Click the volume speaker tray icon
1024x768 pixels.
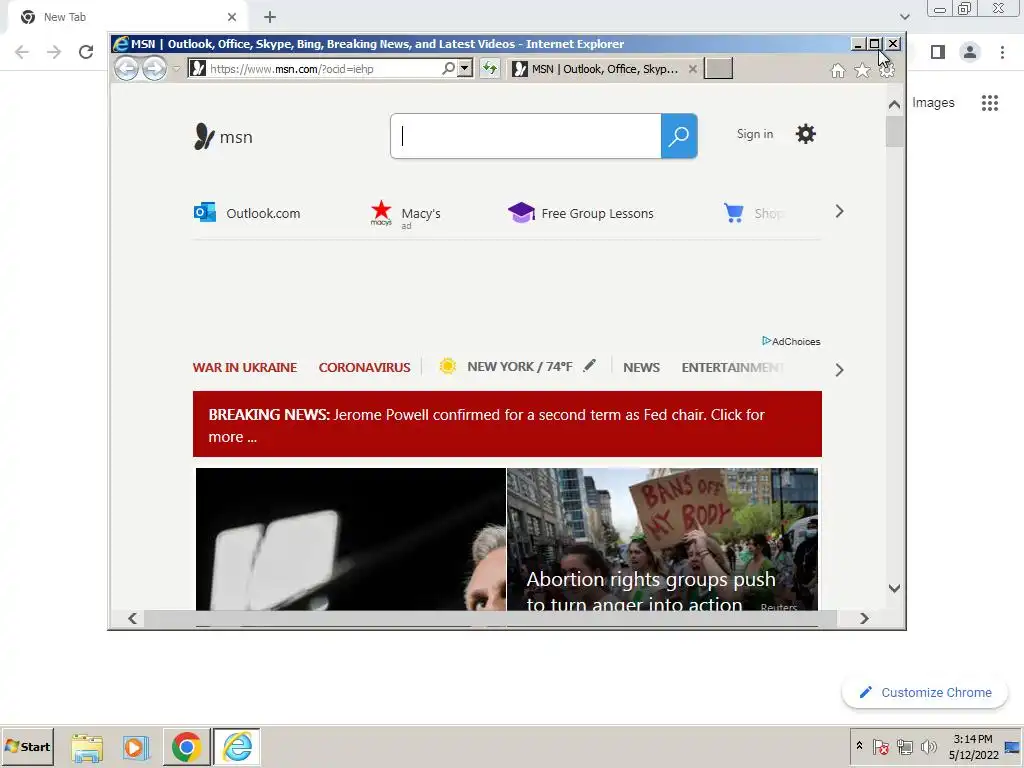tap(928, 746)
